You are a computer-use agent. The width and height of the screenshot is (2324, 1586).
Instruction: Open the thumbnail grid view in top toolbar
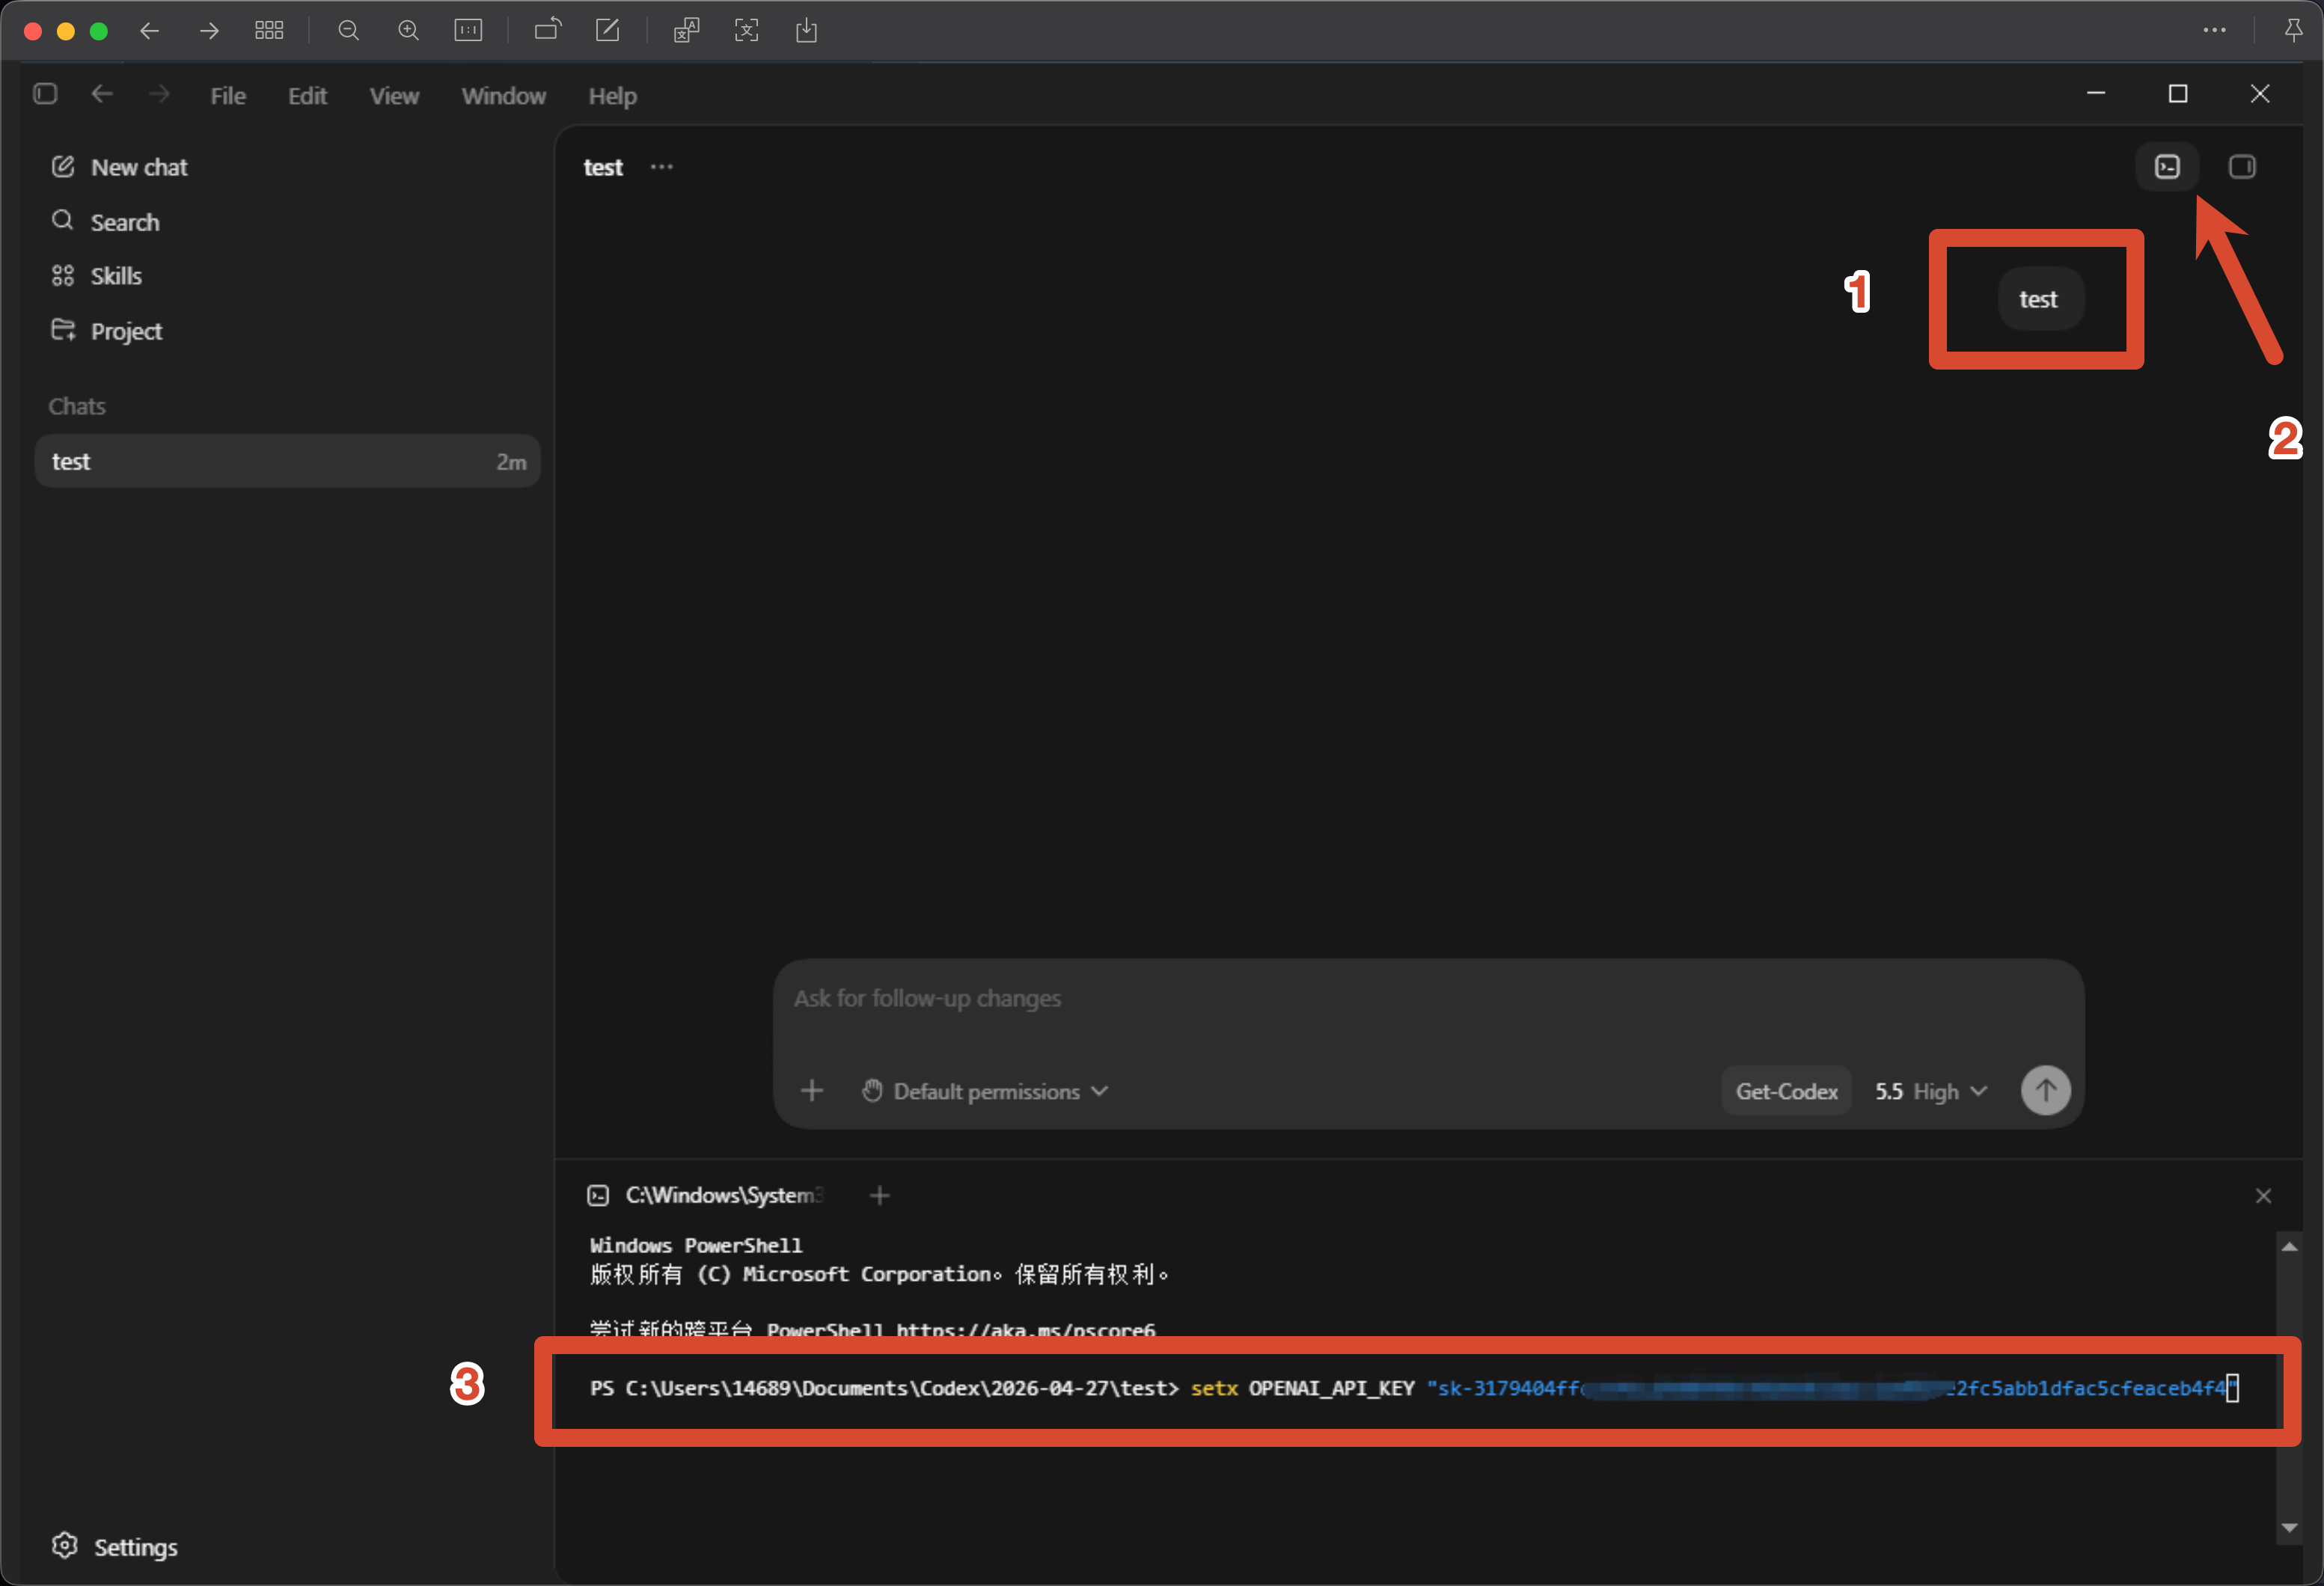[x=269, y=31]
